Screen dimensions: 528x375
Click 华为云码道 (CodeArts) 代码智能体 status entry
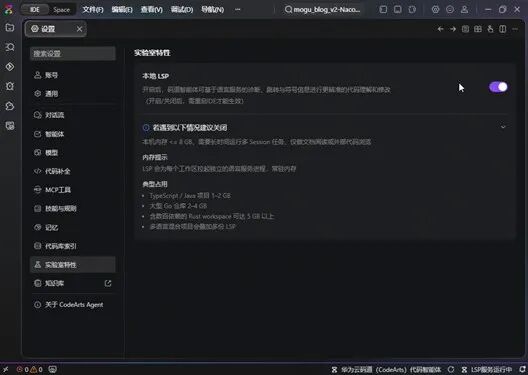coord(386,370)
